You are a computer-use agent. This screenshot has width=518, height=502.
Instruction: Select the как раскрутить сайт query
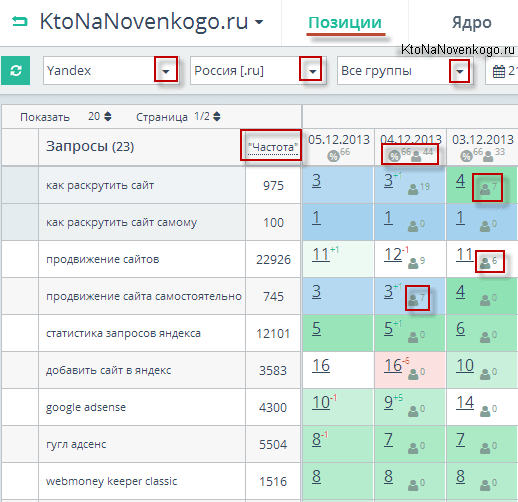click(100, 185)
